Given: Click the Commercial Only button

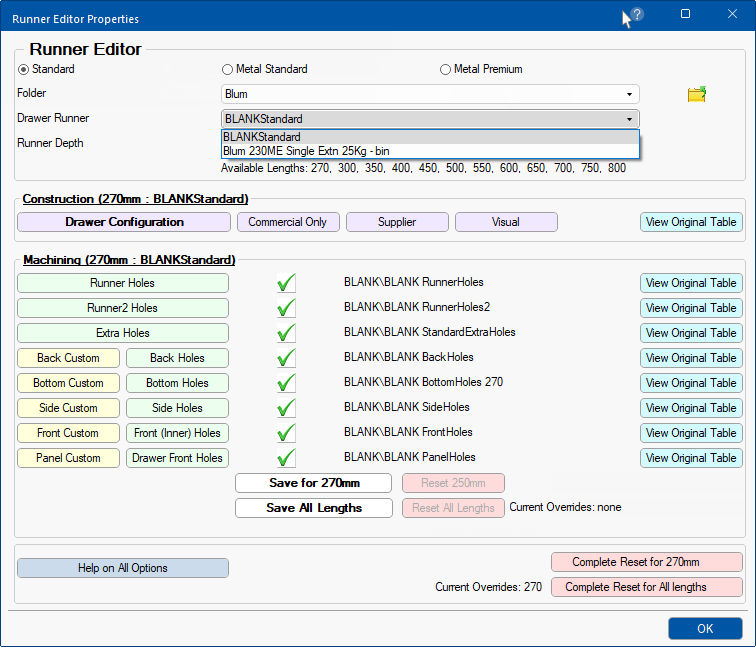Looking at the screenshot, I should tap(288, 222).
